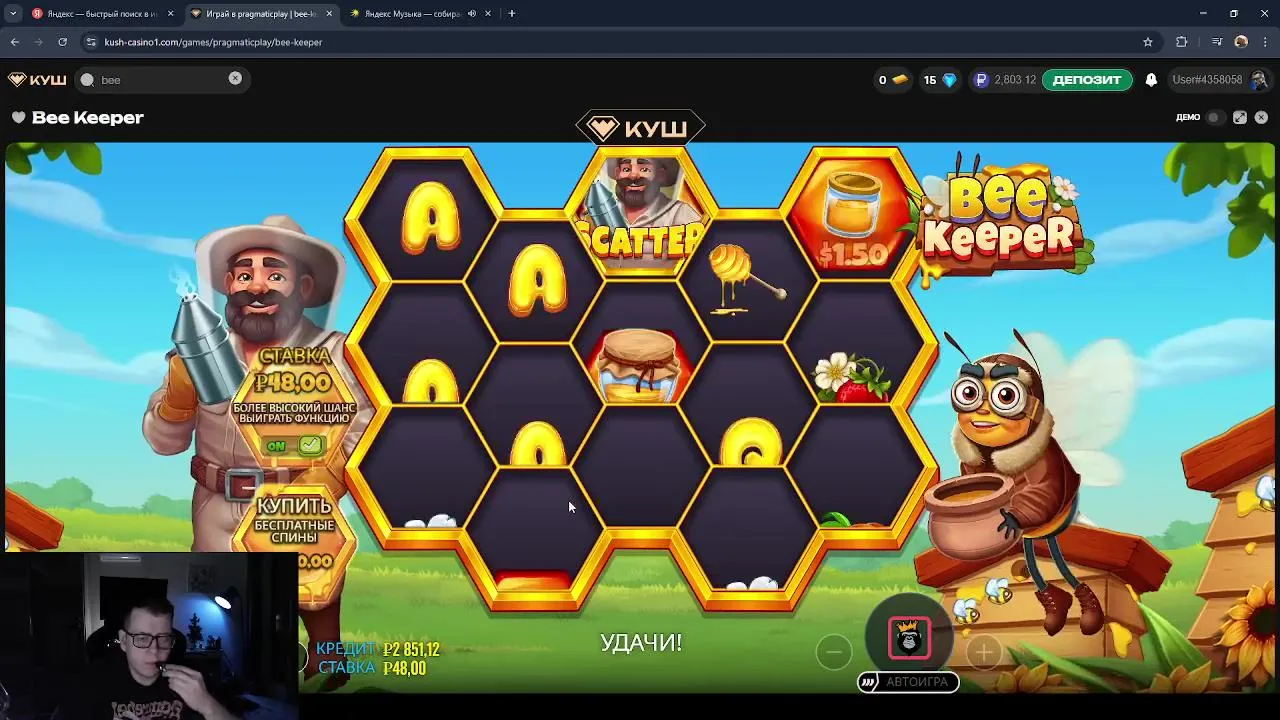The width and height of the screenshot is (1280, 720).
Task: Mute the Яндекс Музыка tab audio icon
Action: pos(471,14)
